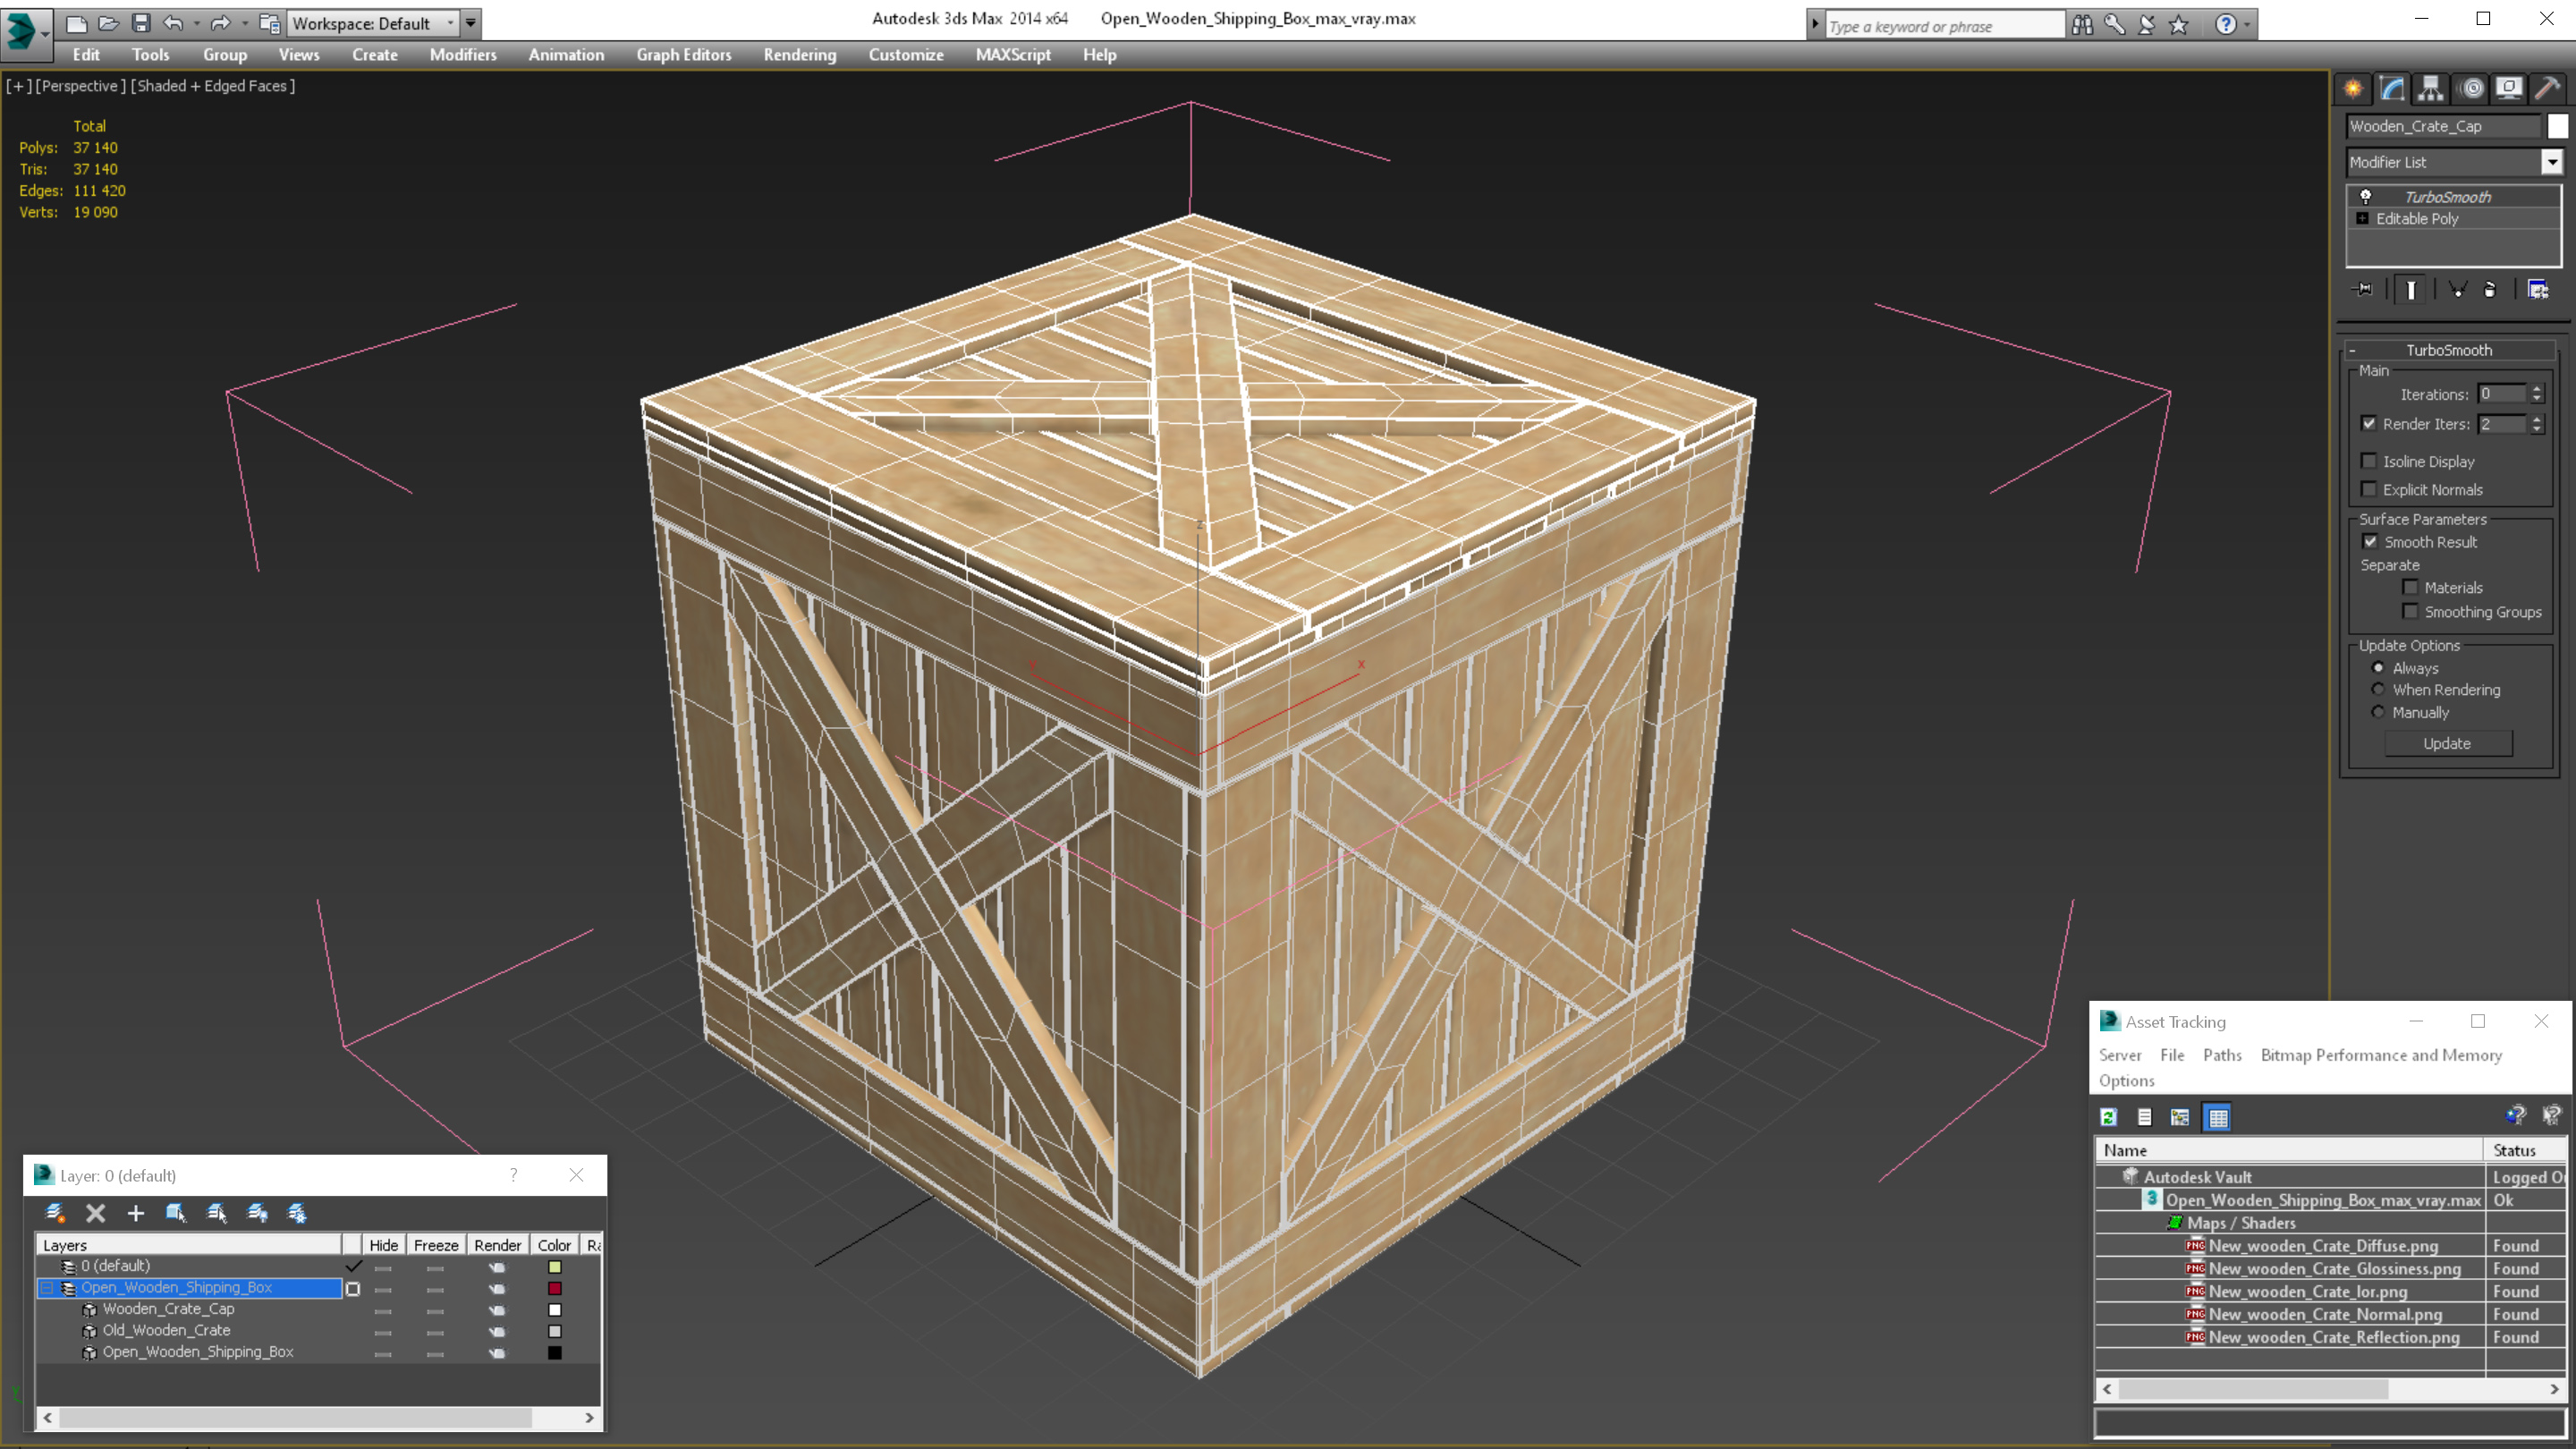Open Bitmap Performance and Memory menu
The width and height of the screenshot is (2576, 1449).
coord(2380,1054)
